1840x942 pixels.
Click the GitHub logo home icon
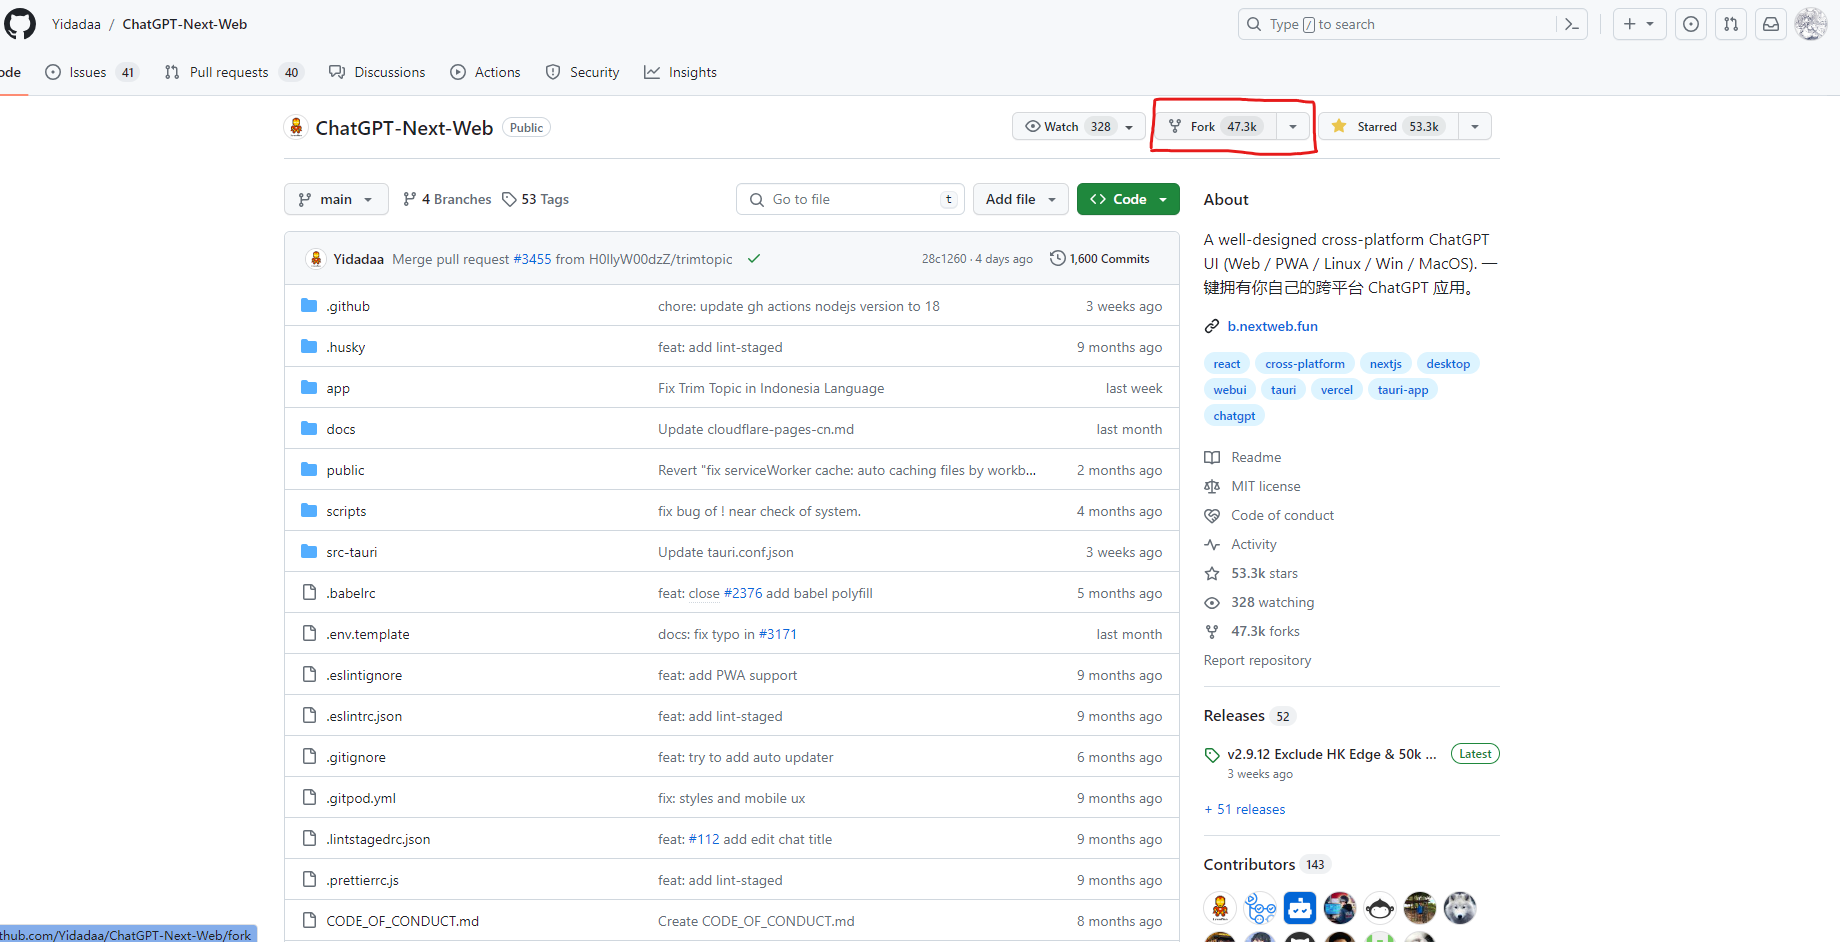(19, 24)
